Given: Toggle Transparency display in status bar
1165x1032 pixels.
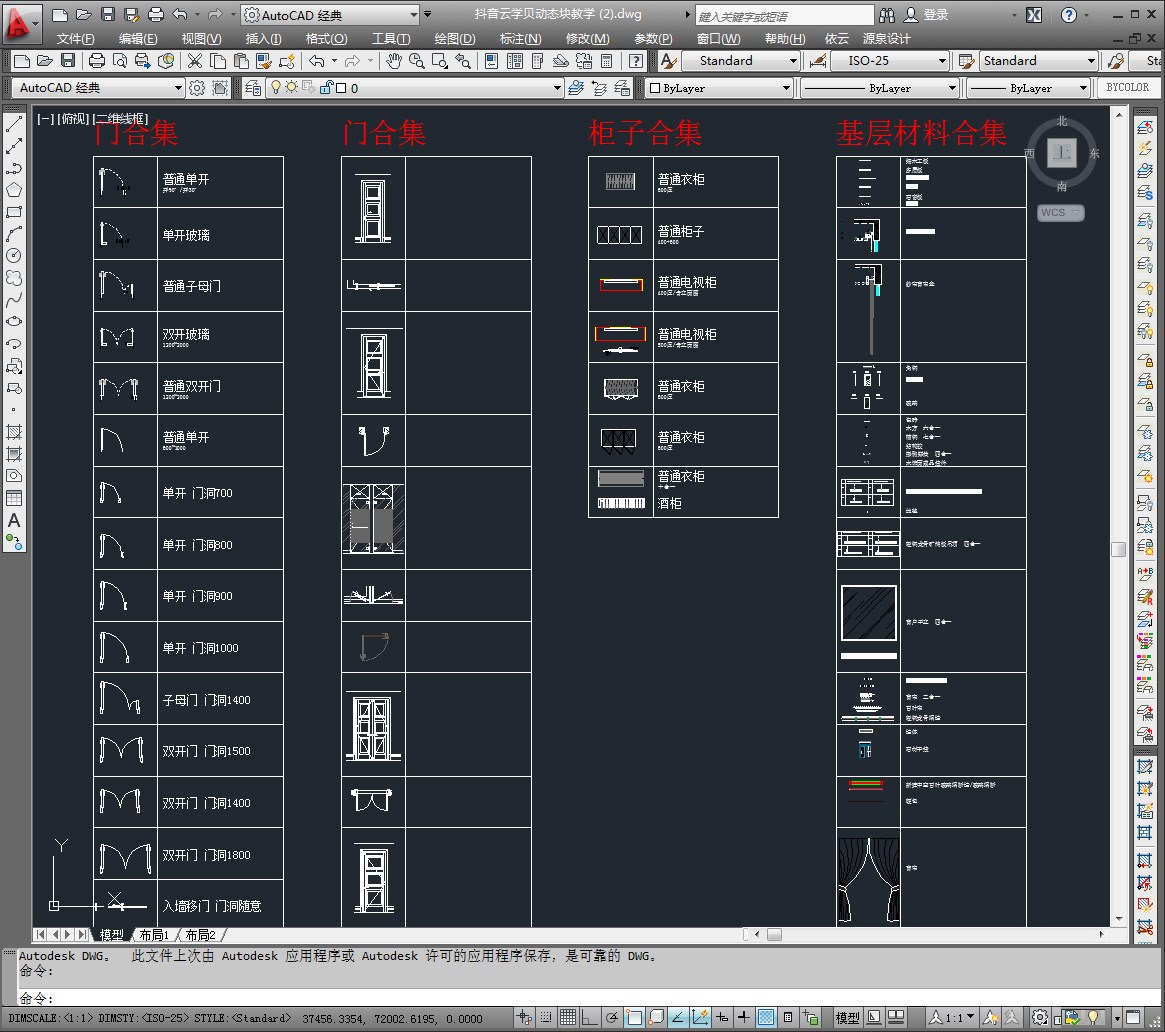Looking at the screenshot, I should (x=766, y=1017).
